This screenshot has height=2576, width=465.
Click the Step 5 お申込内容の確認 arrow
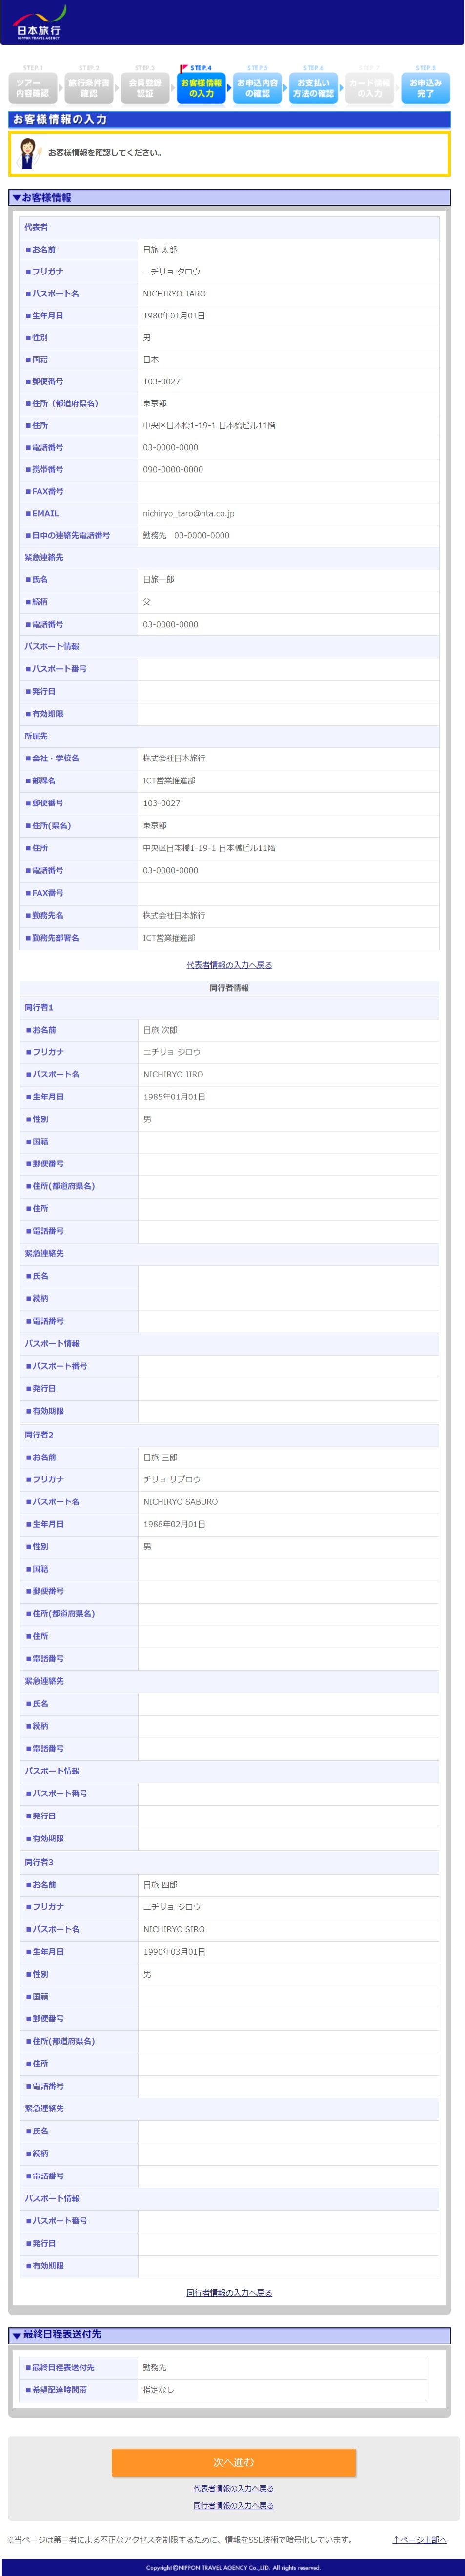pyautogui.click(x=257, y=88)
